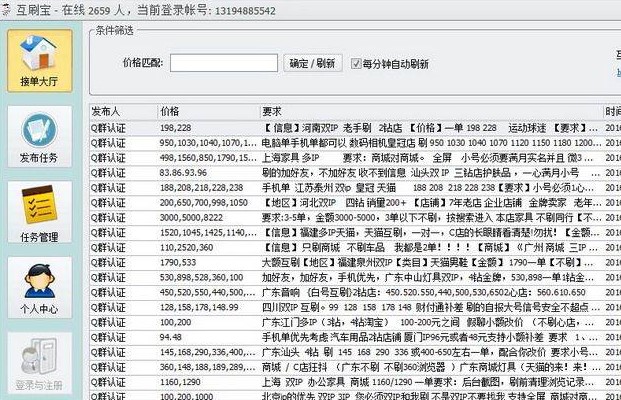Select the row with price 188,208,218,228,238

coord(355,188)
